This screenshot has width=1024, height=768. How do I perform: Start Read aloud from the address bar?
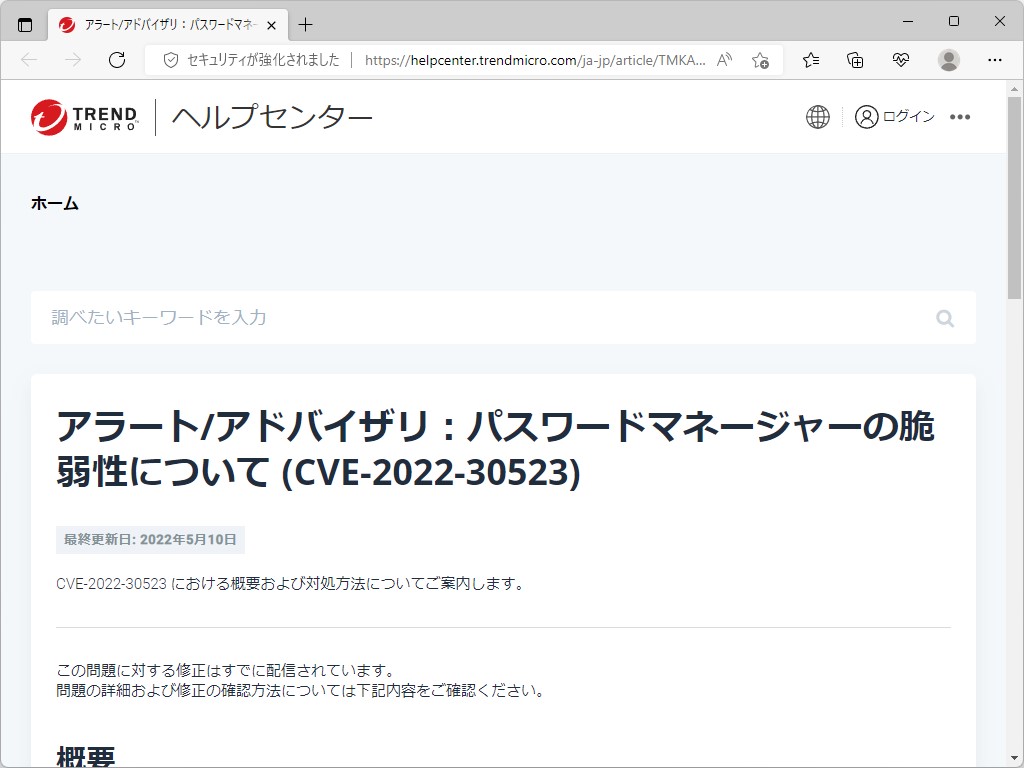point(723,60)
